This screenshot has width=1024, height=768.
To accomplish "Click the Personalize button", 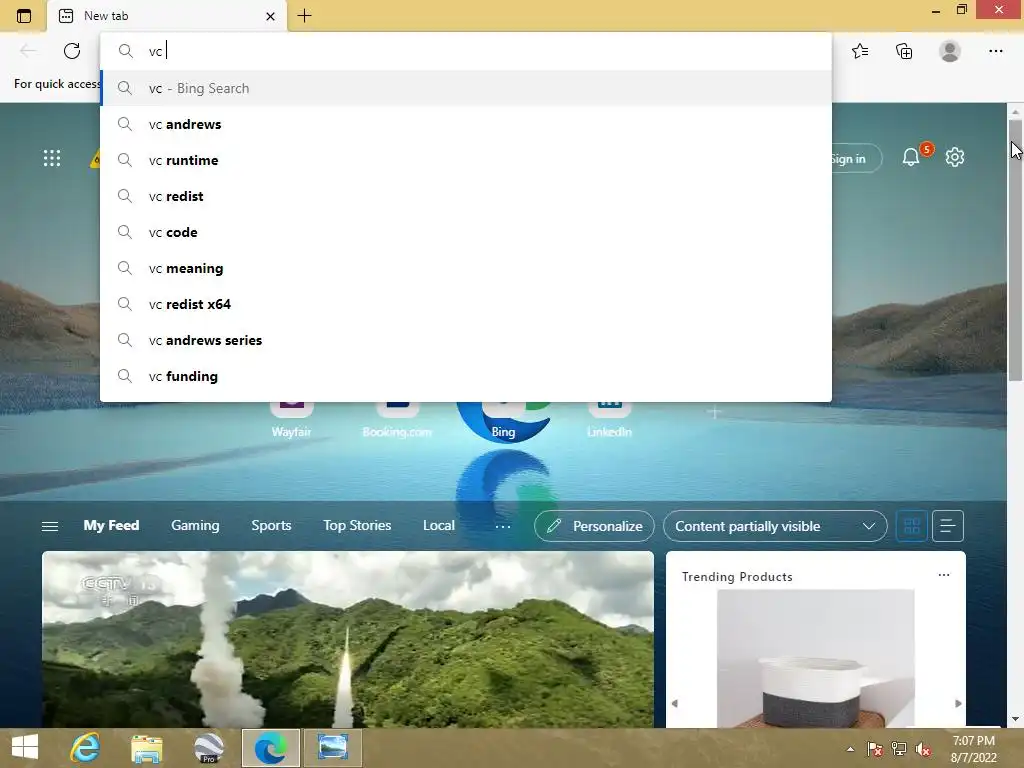I will pyautogui.click(x=594, y=526).
